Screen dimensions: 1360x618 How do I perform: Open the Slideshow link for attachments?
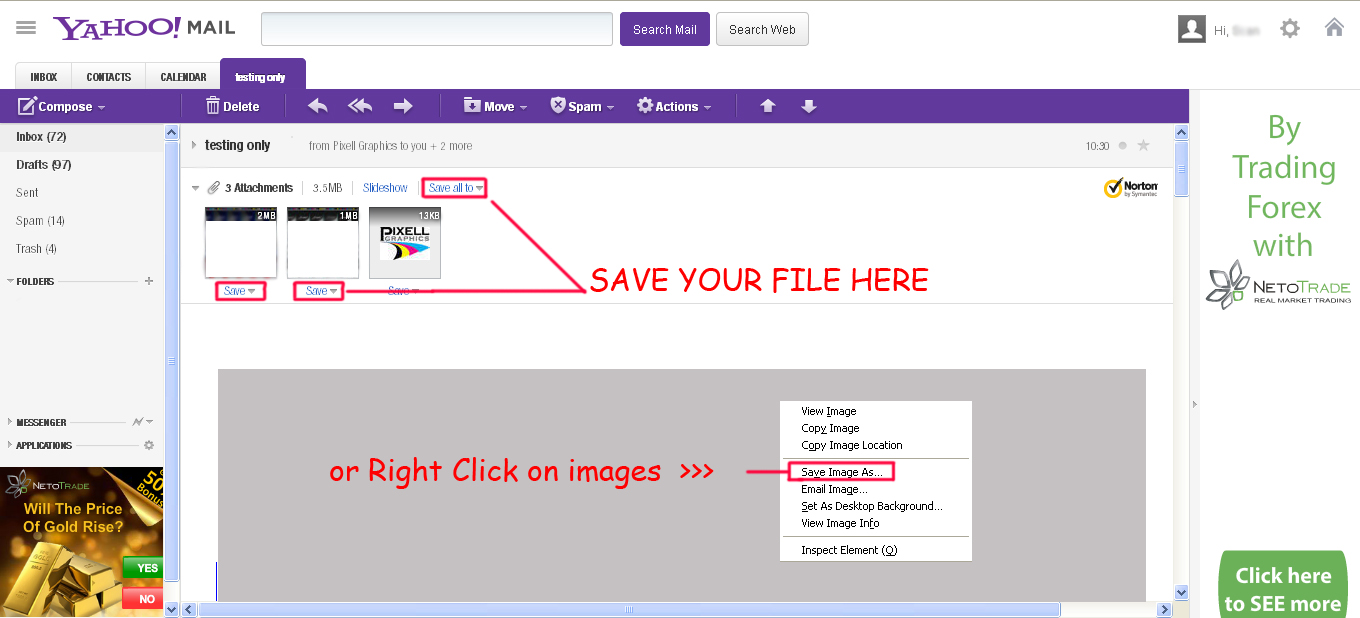(385, 188)
